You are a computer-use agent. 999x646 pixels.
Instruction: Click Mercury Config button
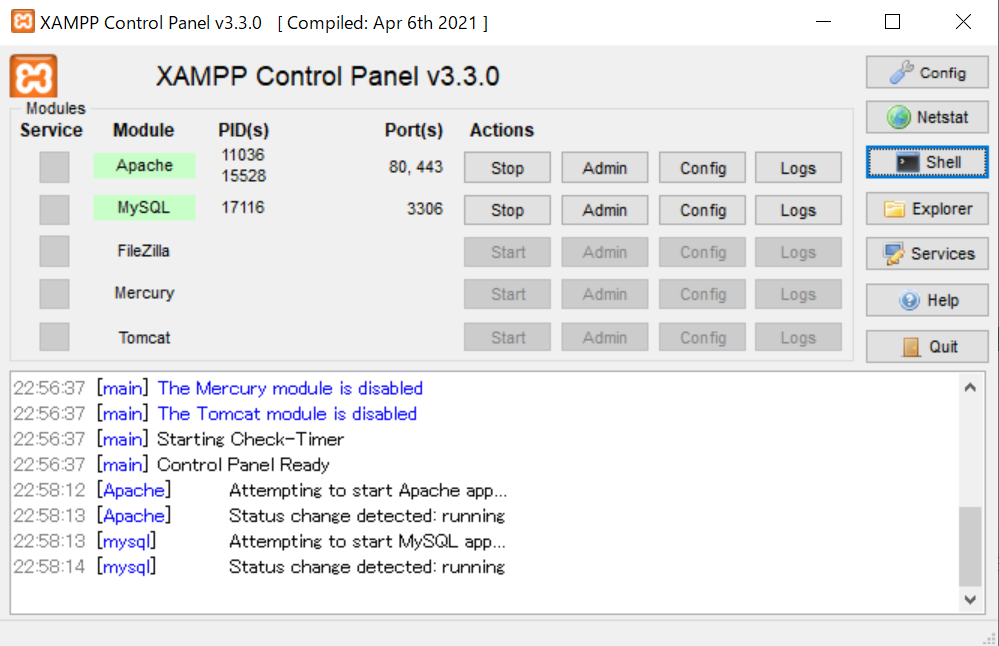tap(703, 294)
